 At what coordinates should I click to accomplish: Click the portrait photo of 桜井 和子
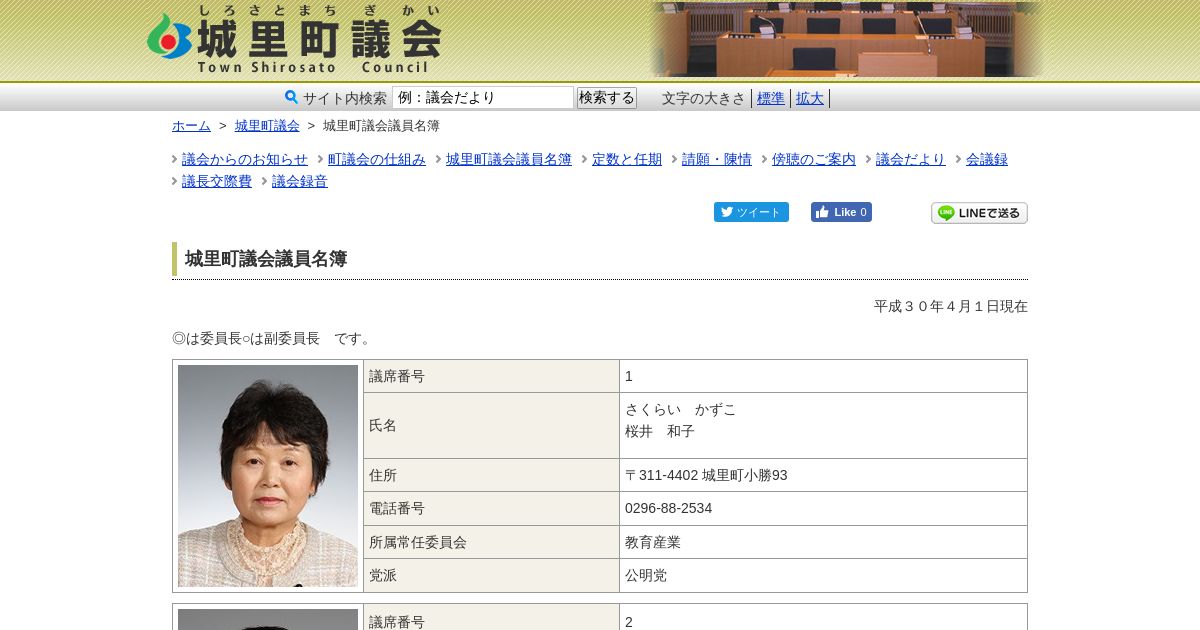click(268, 476)
